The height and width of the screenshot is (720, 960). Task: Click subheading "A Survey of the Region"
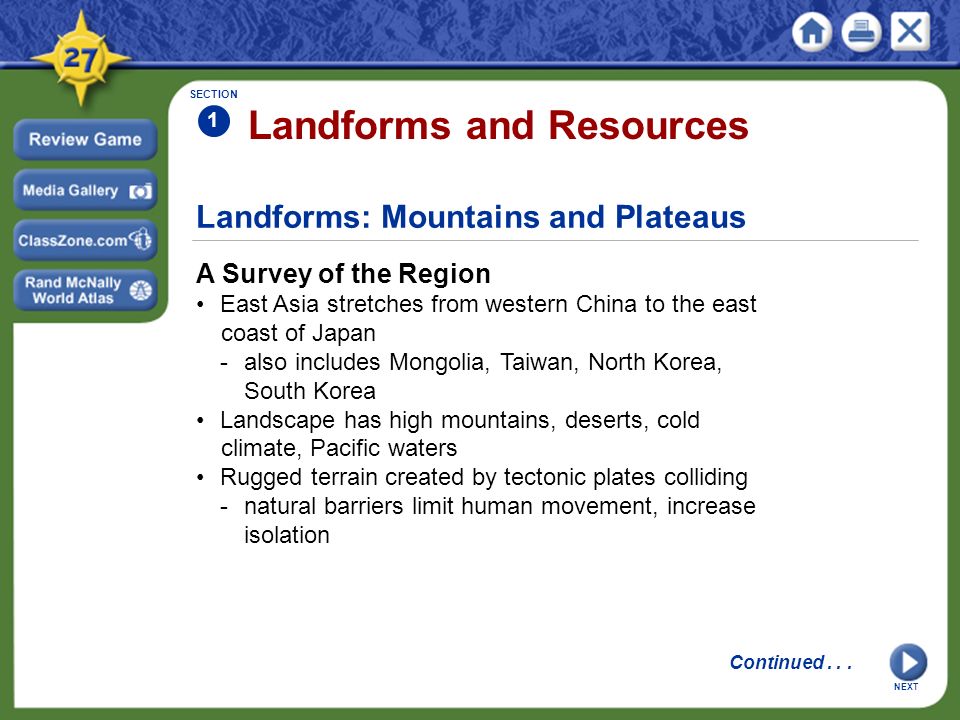pos(343,274)
